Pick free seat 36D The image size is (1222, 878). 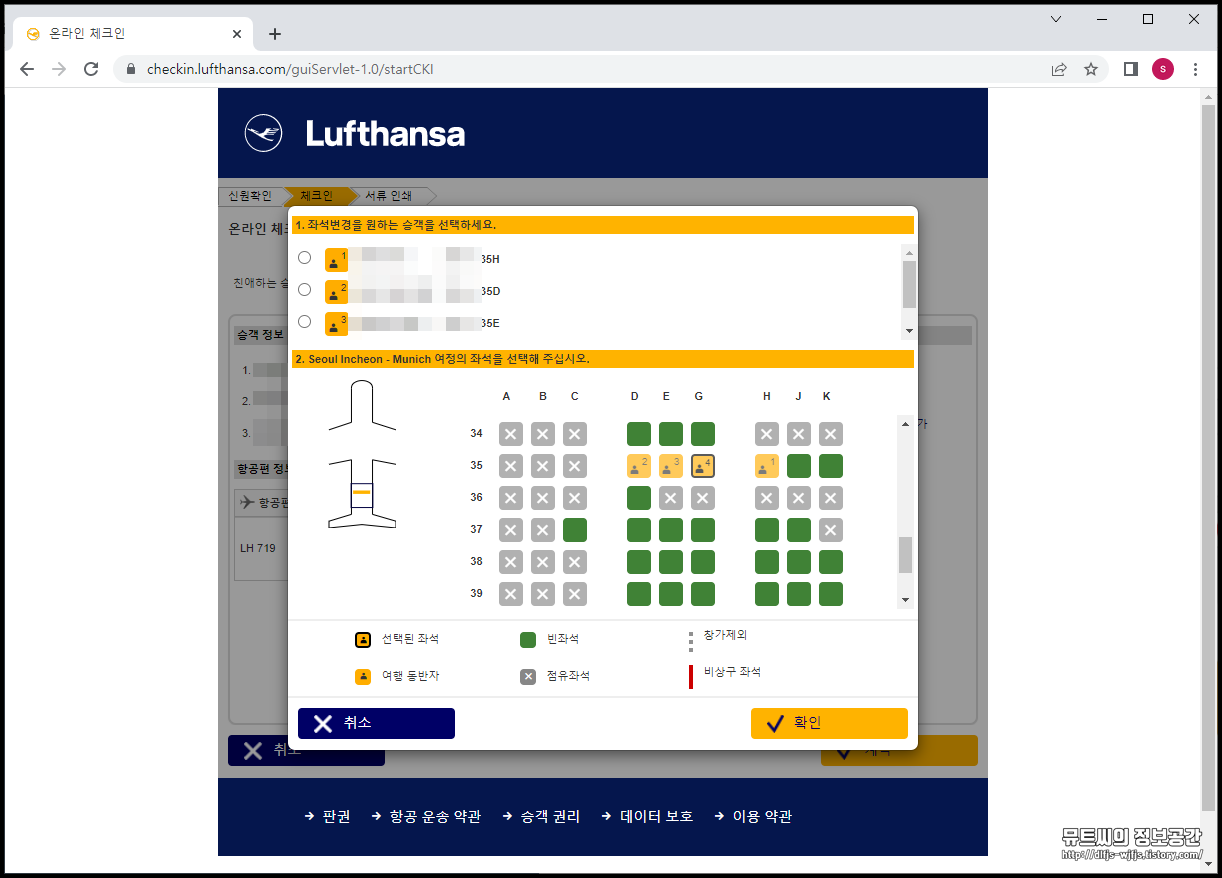click(639, 498)
